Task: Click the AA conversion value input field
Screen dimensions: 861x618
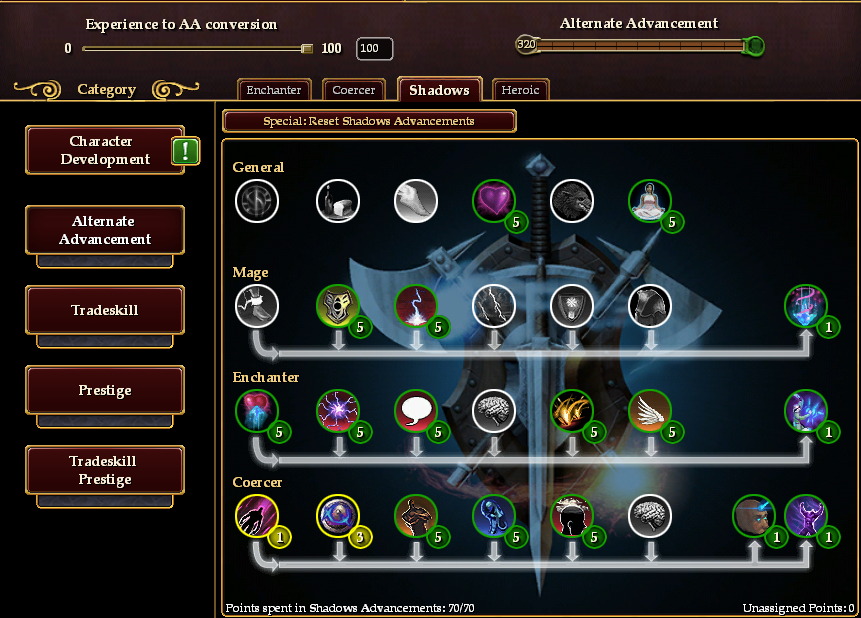Action: [x=374, y=48]
